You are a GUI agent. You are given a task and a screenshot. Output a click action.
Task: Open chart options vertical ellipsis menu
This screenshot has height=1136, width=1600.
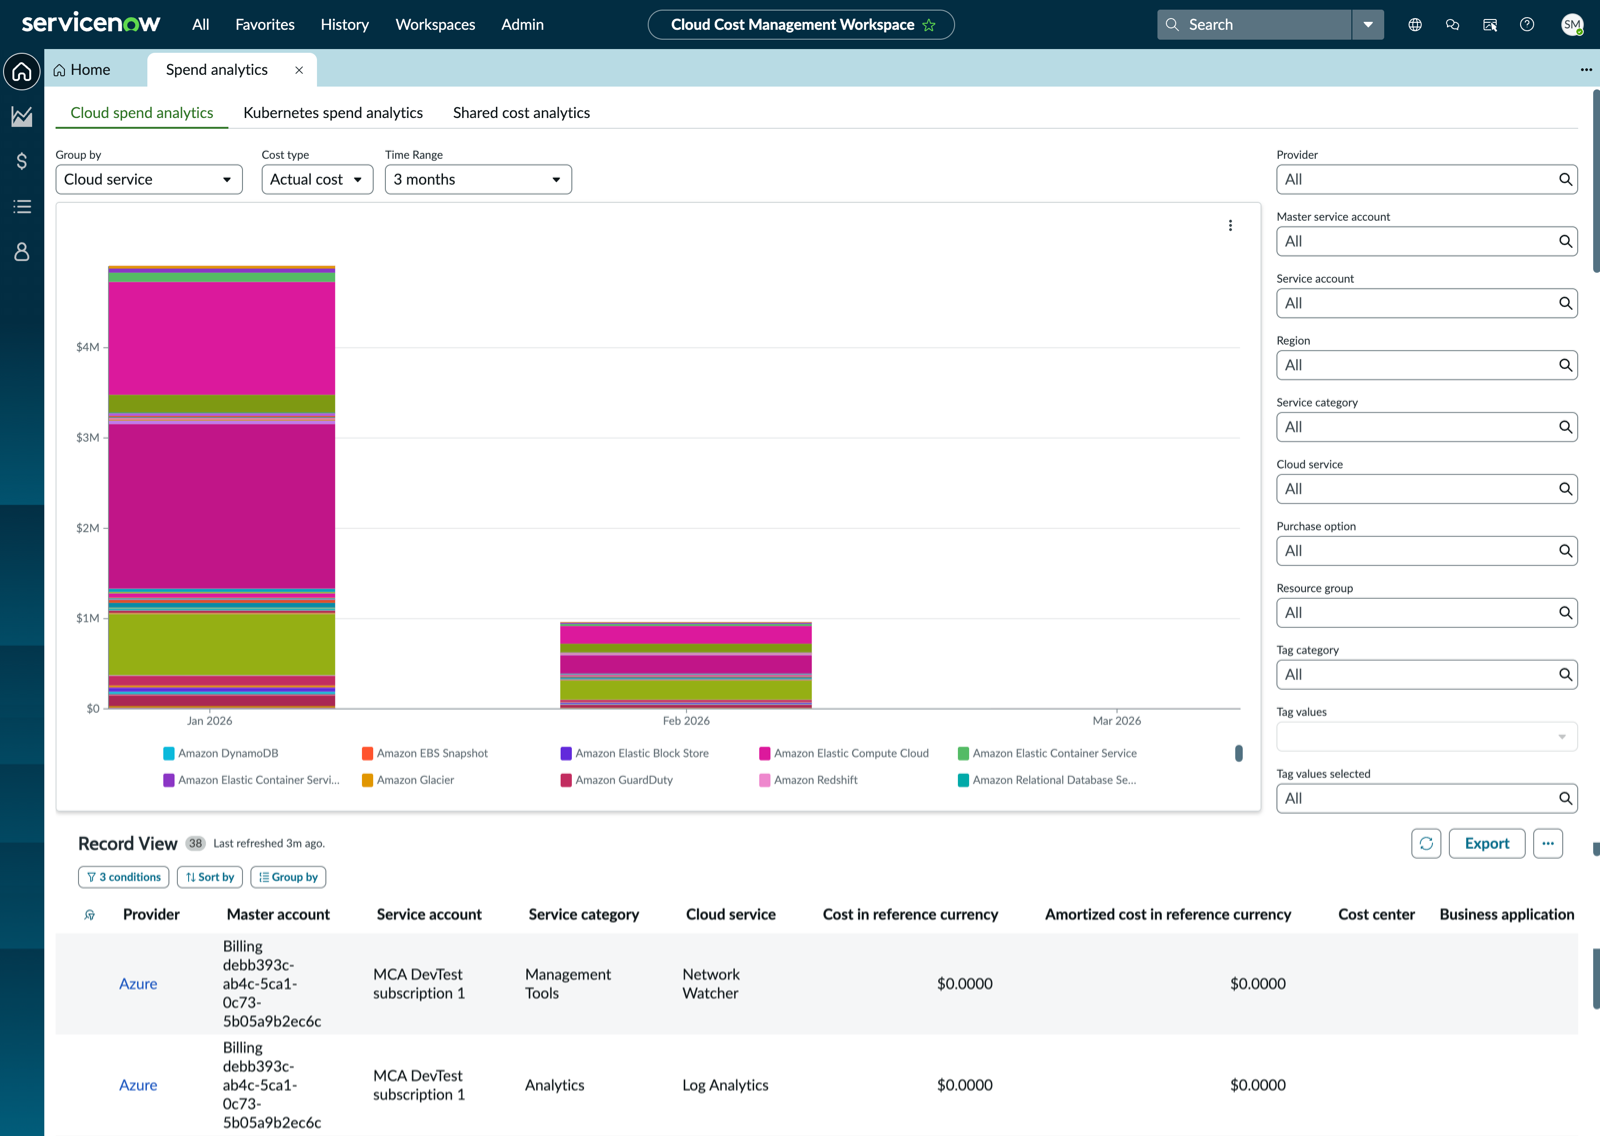pyautogui.click(x=1230, y=226)
